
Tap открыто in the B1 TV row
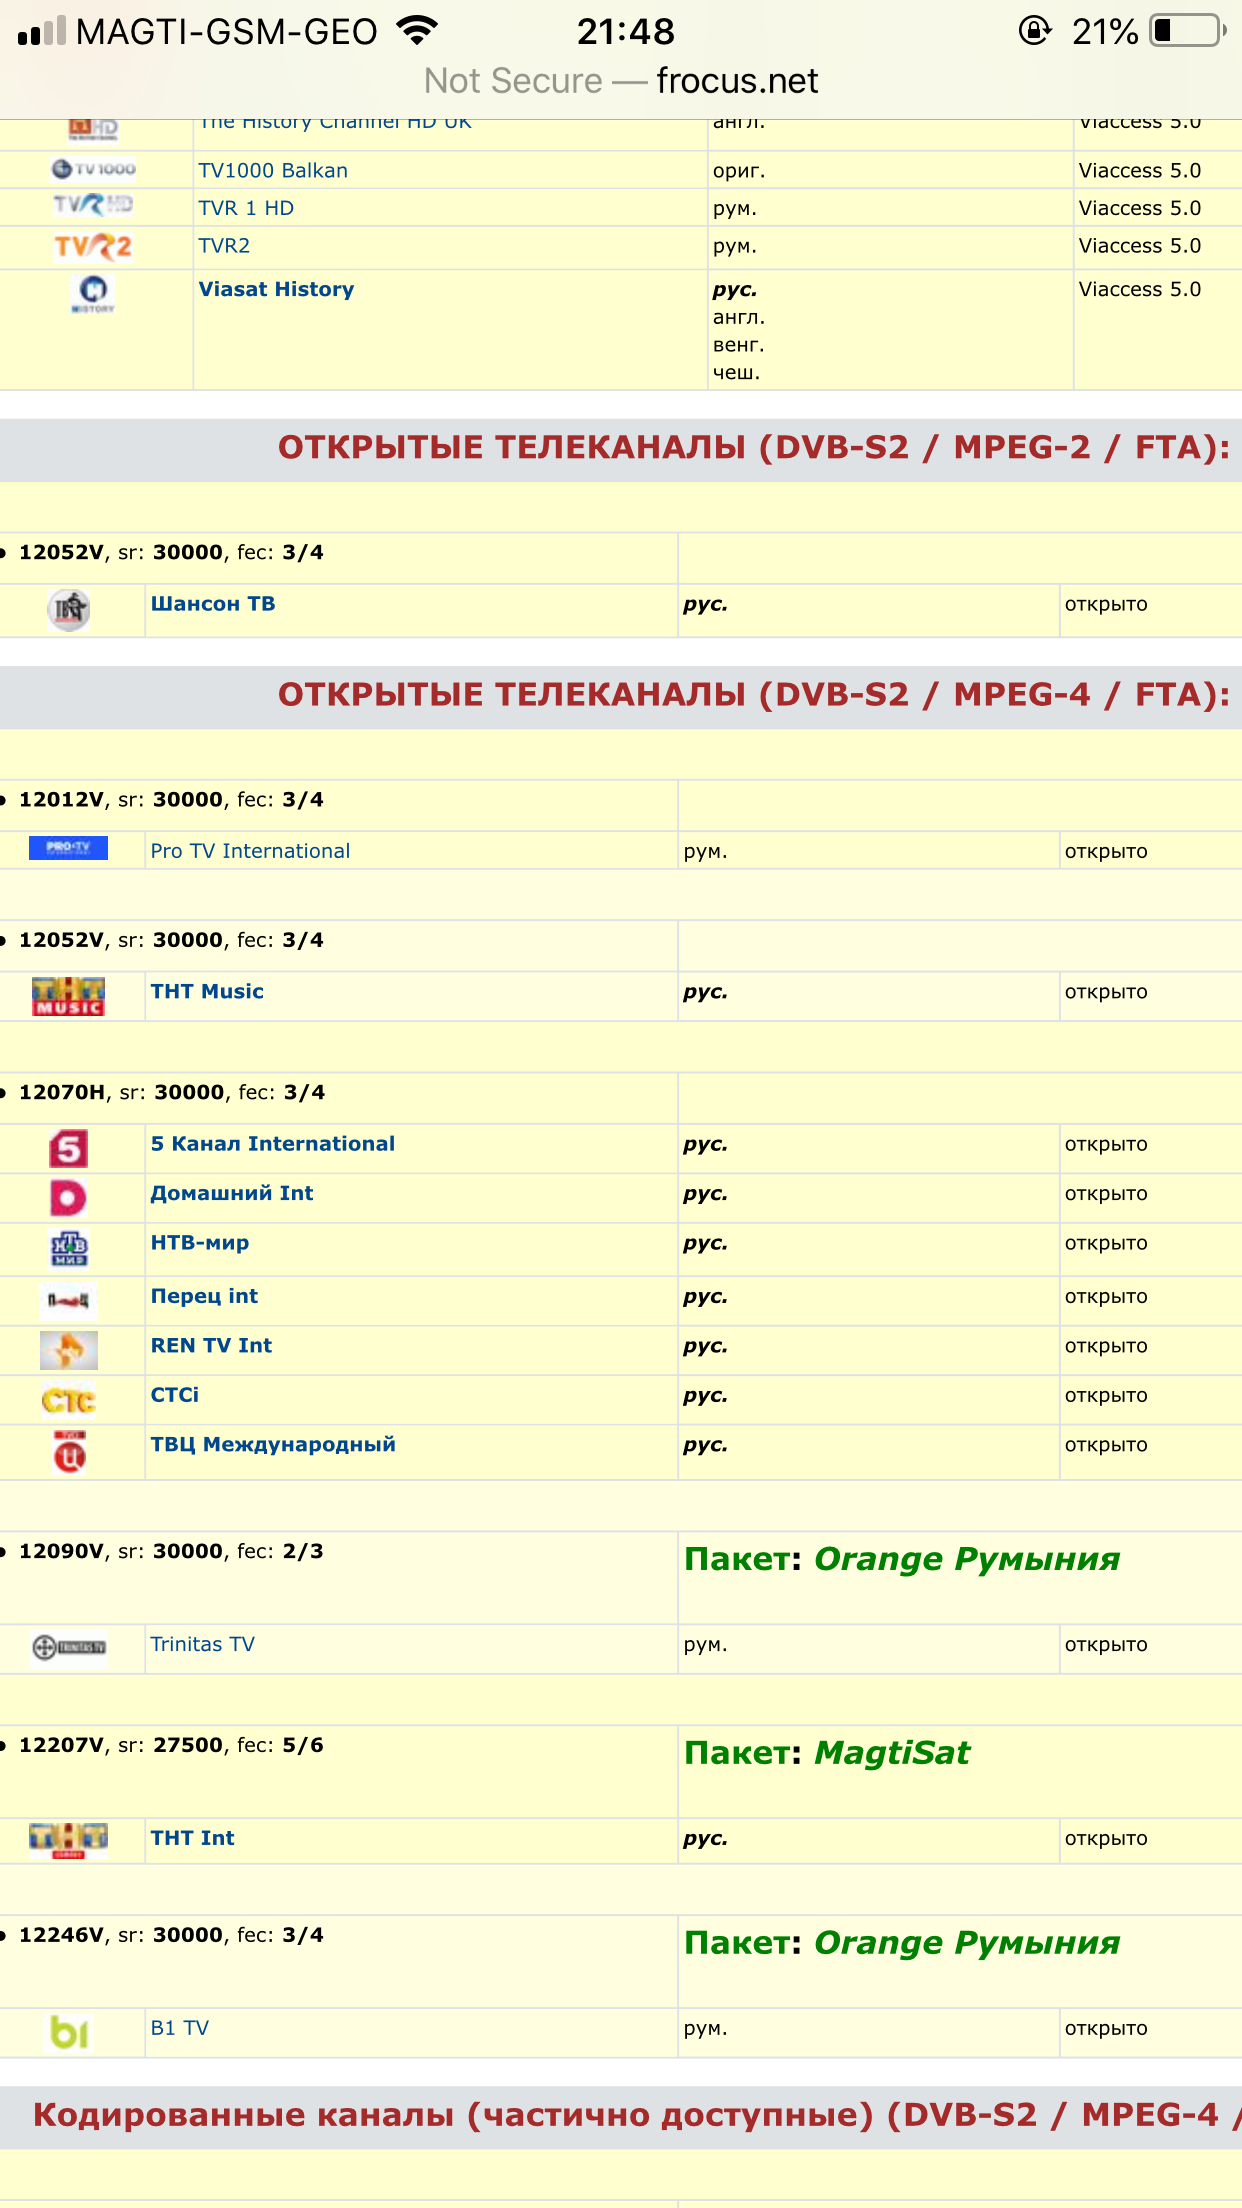(1106, 2028)
